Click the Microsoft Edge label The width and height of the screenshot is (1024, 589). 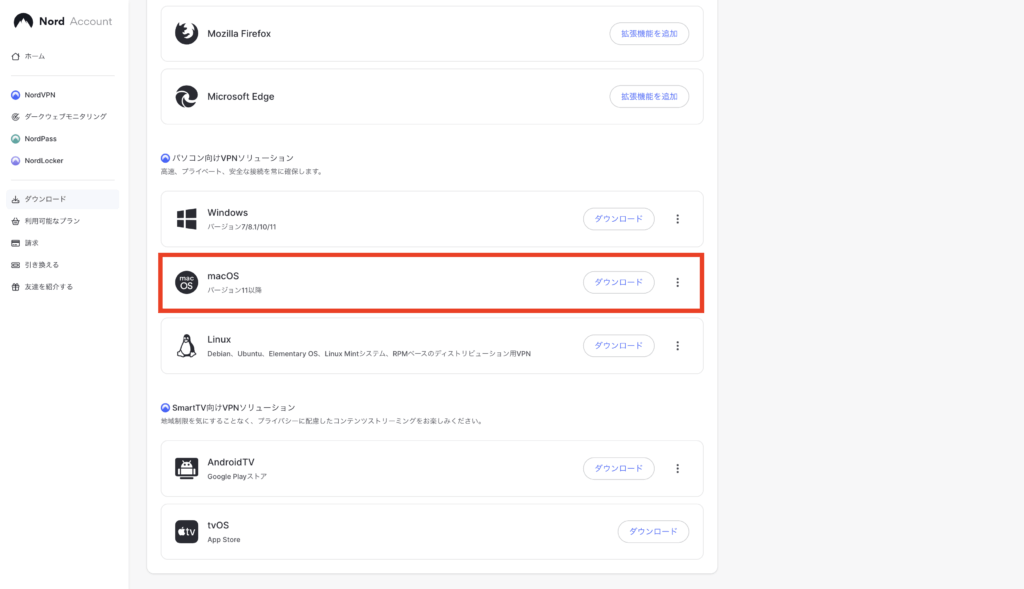pyautogui.click(x=240, y=96)
